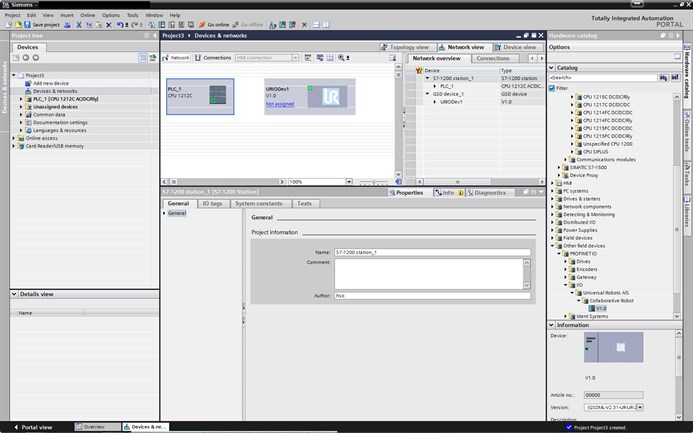693x433 pixels.
Task: Expand the Communications modules catalog folder
Action: tap(566, 160)
